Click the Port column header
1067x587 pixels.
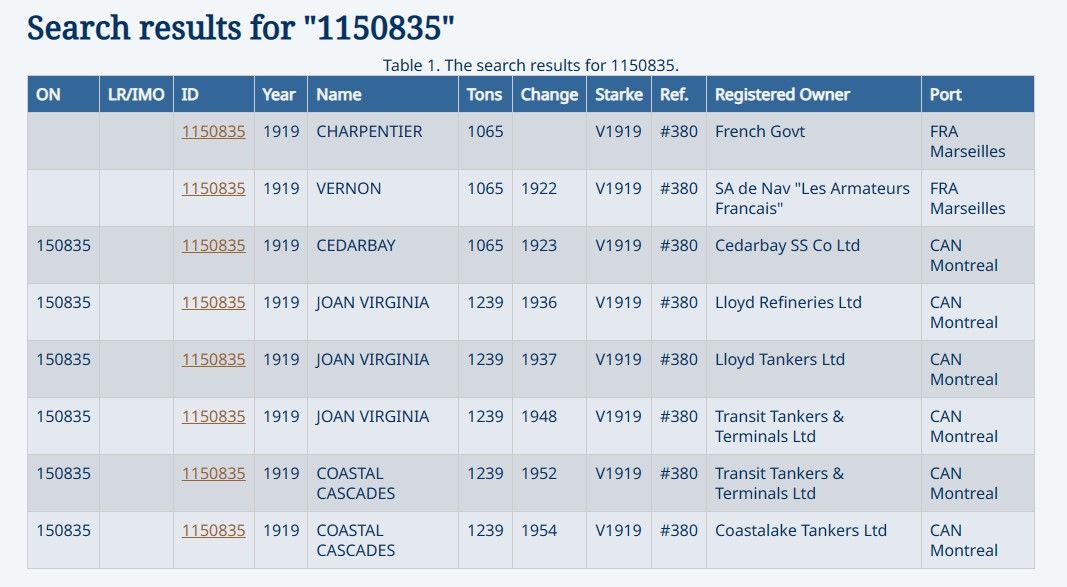pos(945,94)
